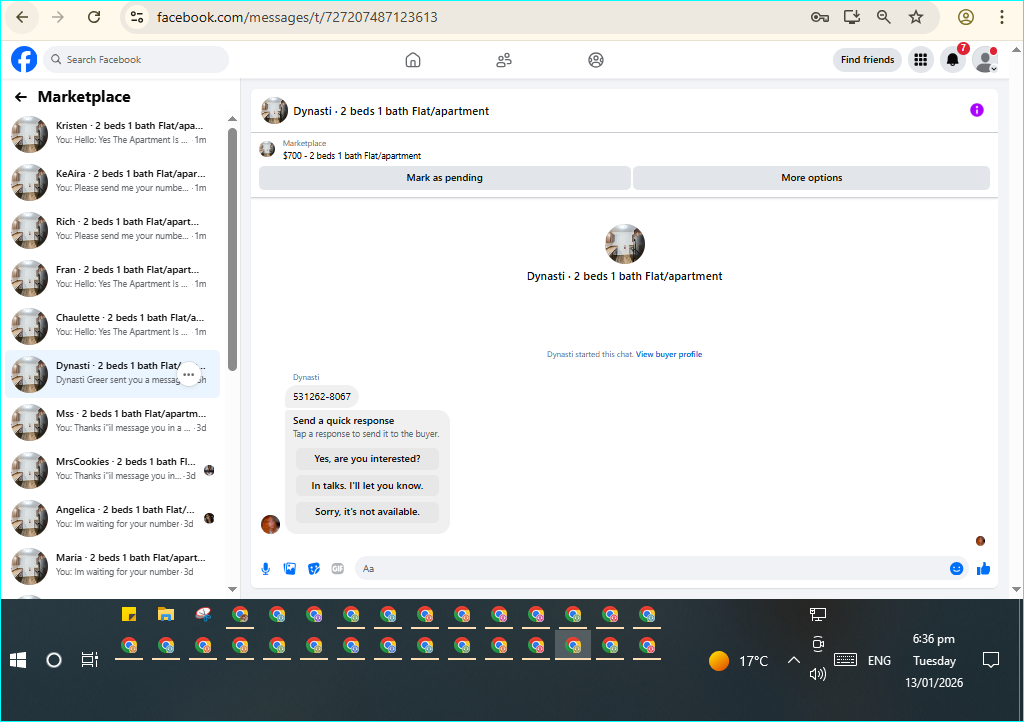The image size is (1024, 722).
Task: Open volume speaker icon in tray
Action: point(818,674)
